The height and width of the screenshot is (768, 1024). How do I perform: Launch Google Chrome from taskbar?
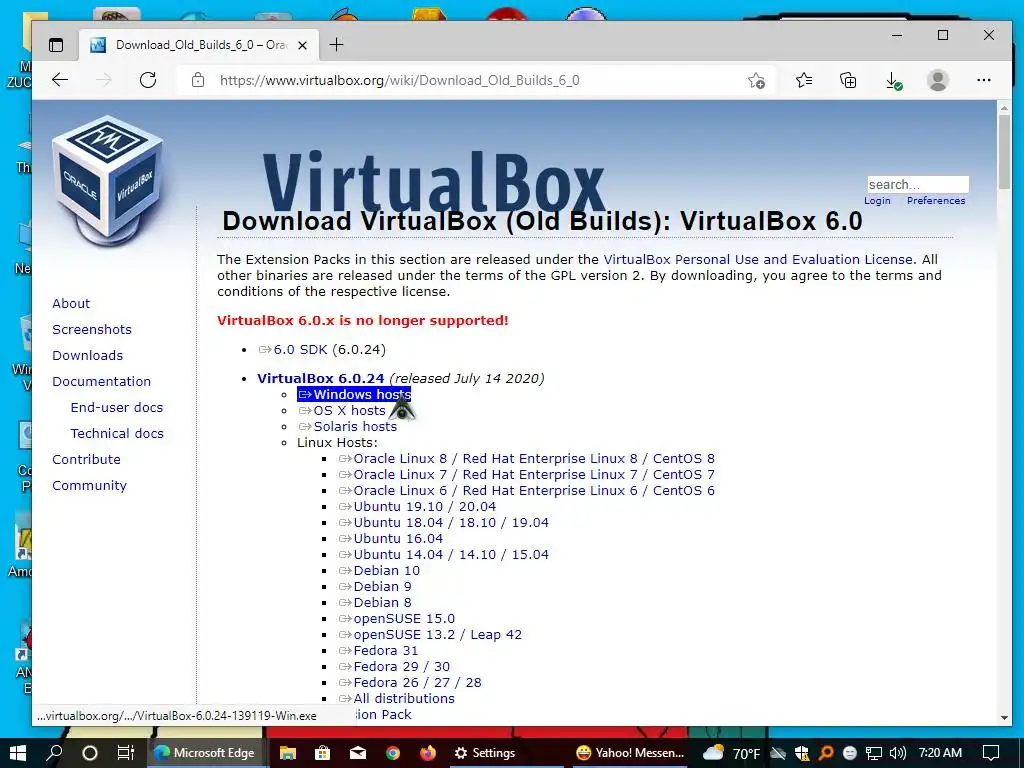click(x=392, y=753)
